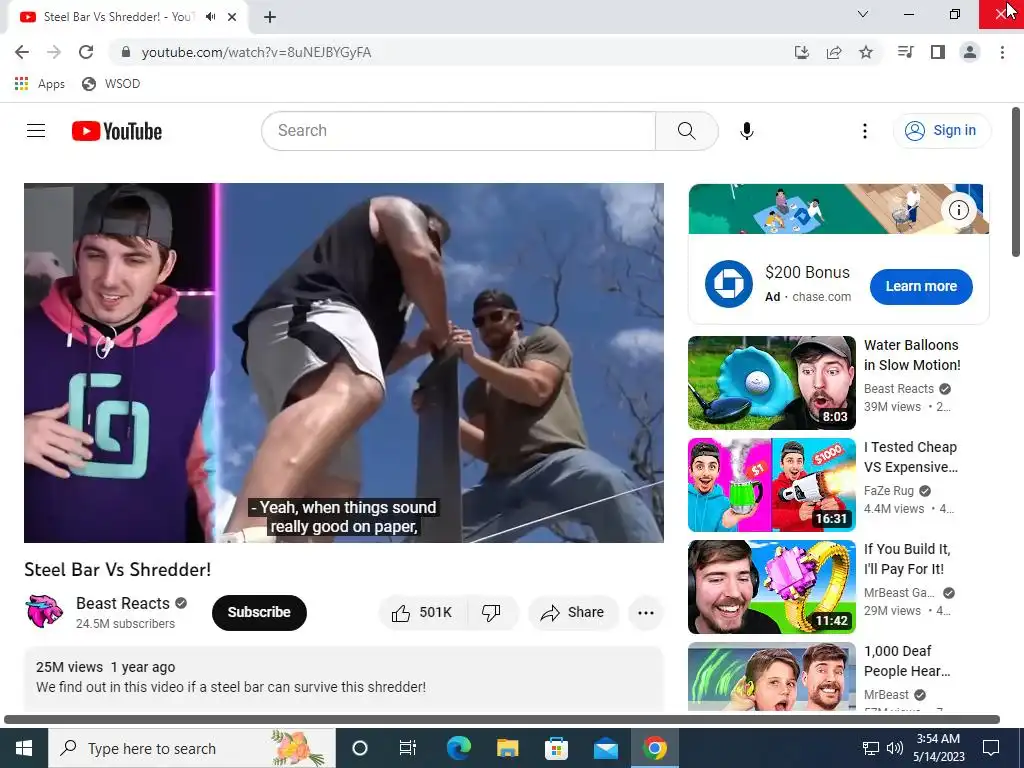Open the Chrome profile avatar
This screenshot has width=1024, height=768.
click(x=970, y=52)
